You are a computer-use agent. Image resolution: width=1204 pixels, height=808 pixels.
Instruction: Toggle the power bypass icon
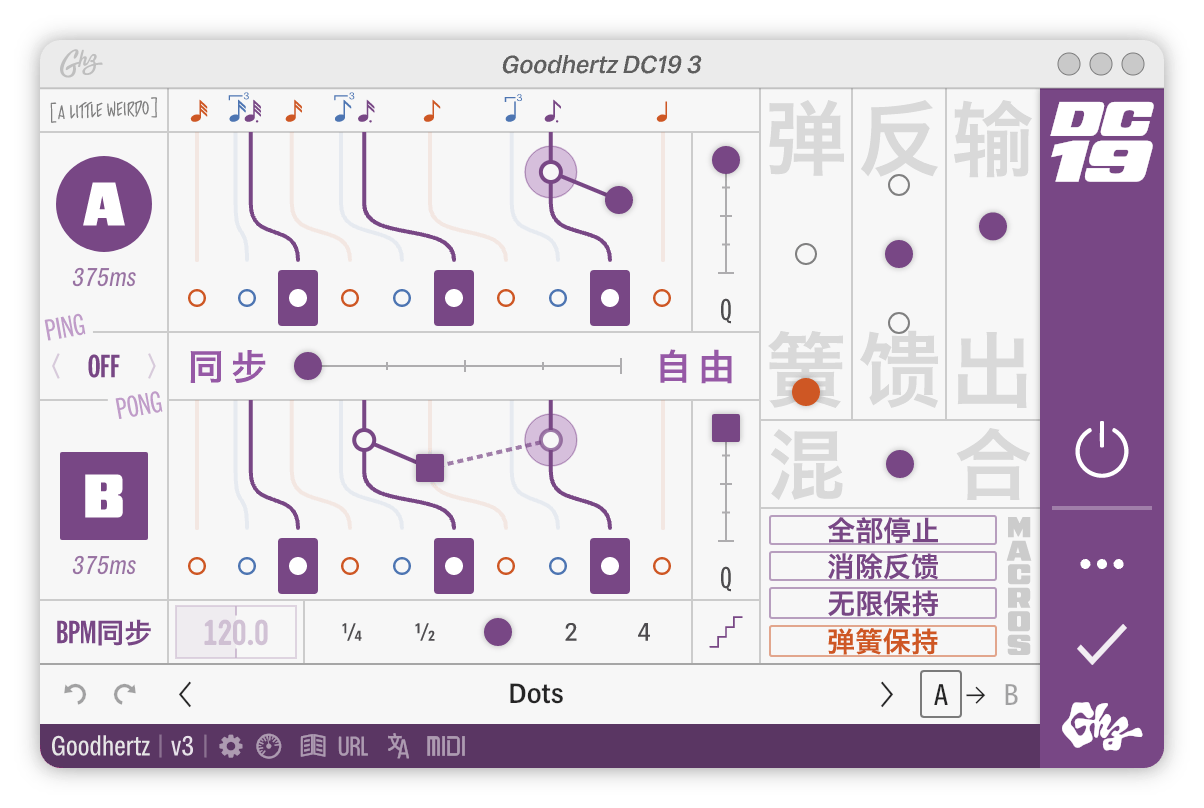(1102, 450)
